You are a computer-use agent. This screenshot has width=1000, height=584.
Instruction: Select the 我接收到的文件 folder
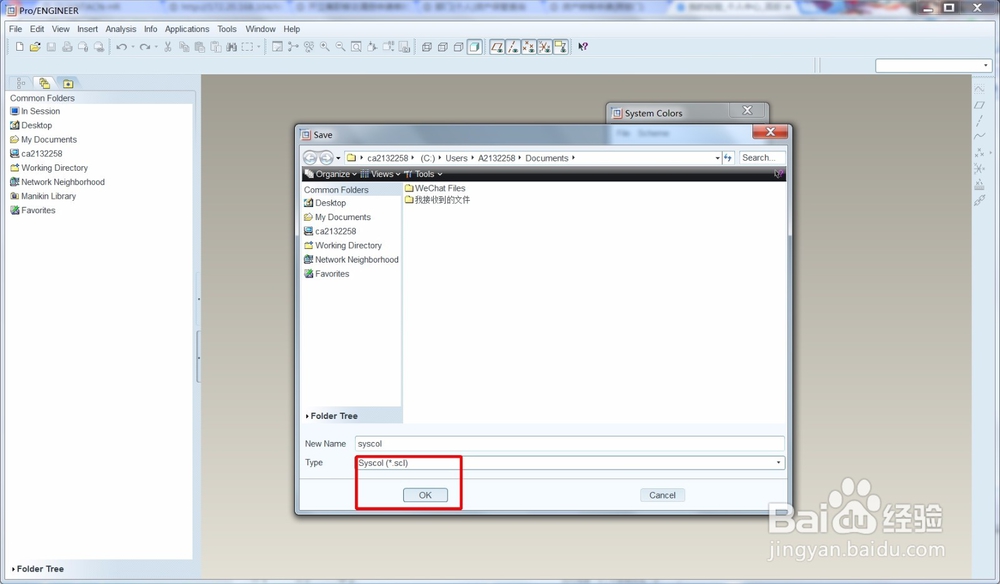pyautogui.click(x=437, y=200)
